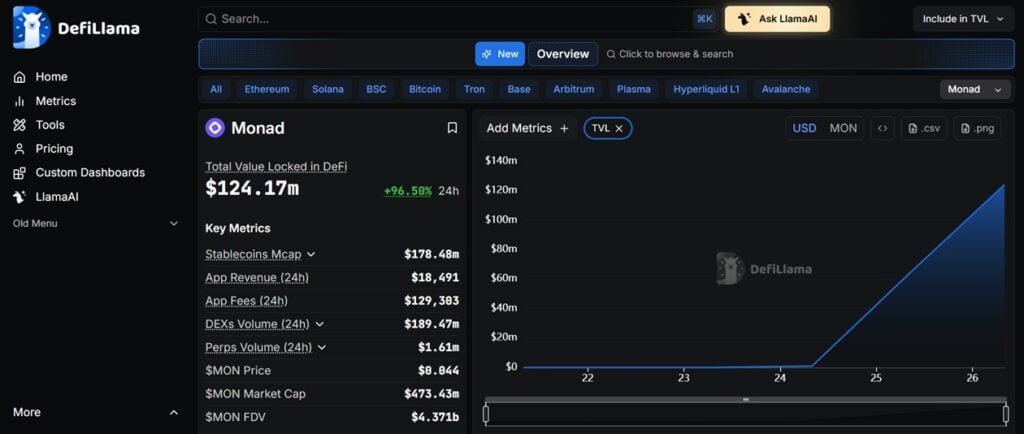Open the embed chart code icon
Viewport: 1024px width, 434px height.
click(881, 128)
